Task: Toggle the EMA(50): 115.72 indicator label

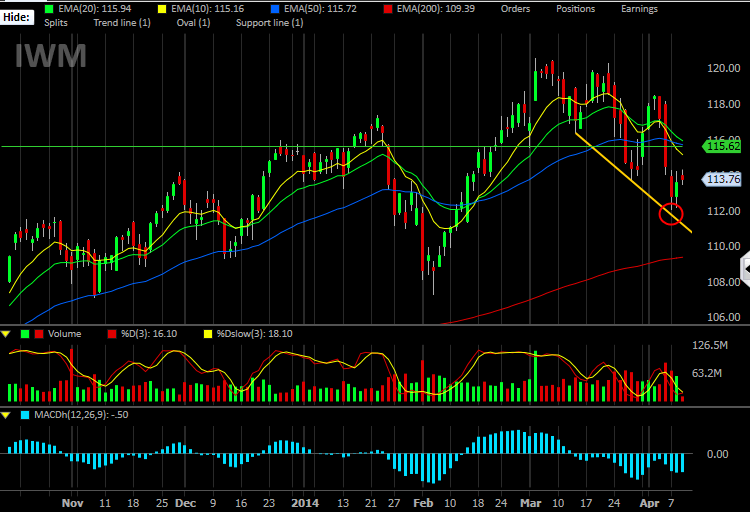Action: 320,9
